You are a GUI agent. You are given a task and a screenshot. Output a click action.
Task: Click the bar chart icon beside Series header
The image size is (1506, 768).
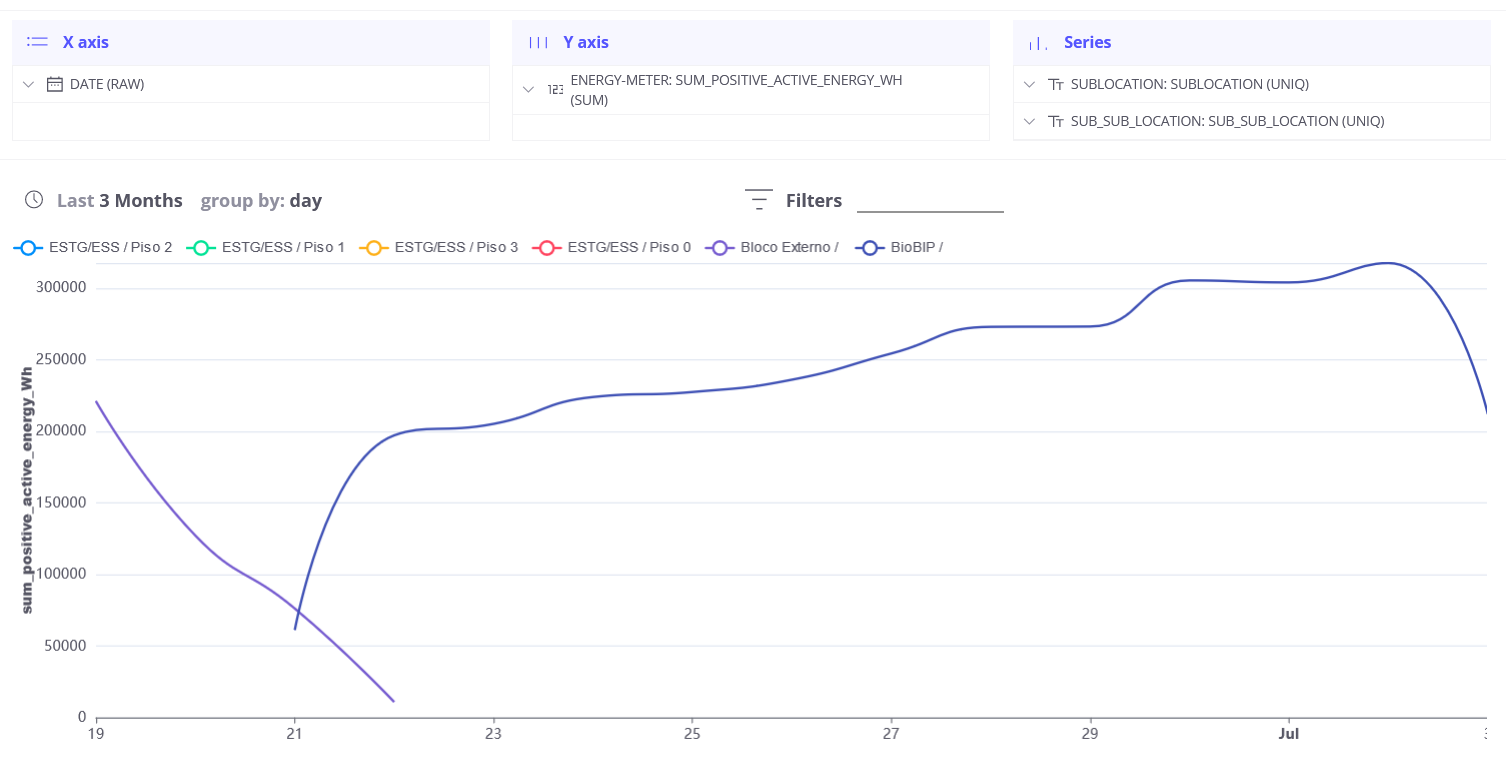click(x=1037, y=43)
